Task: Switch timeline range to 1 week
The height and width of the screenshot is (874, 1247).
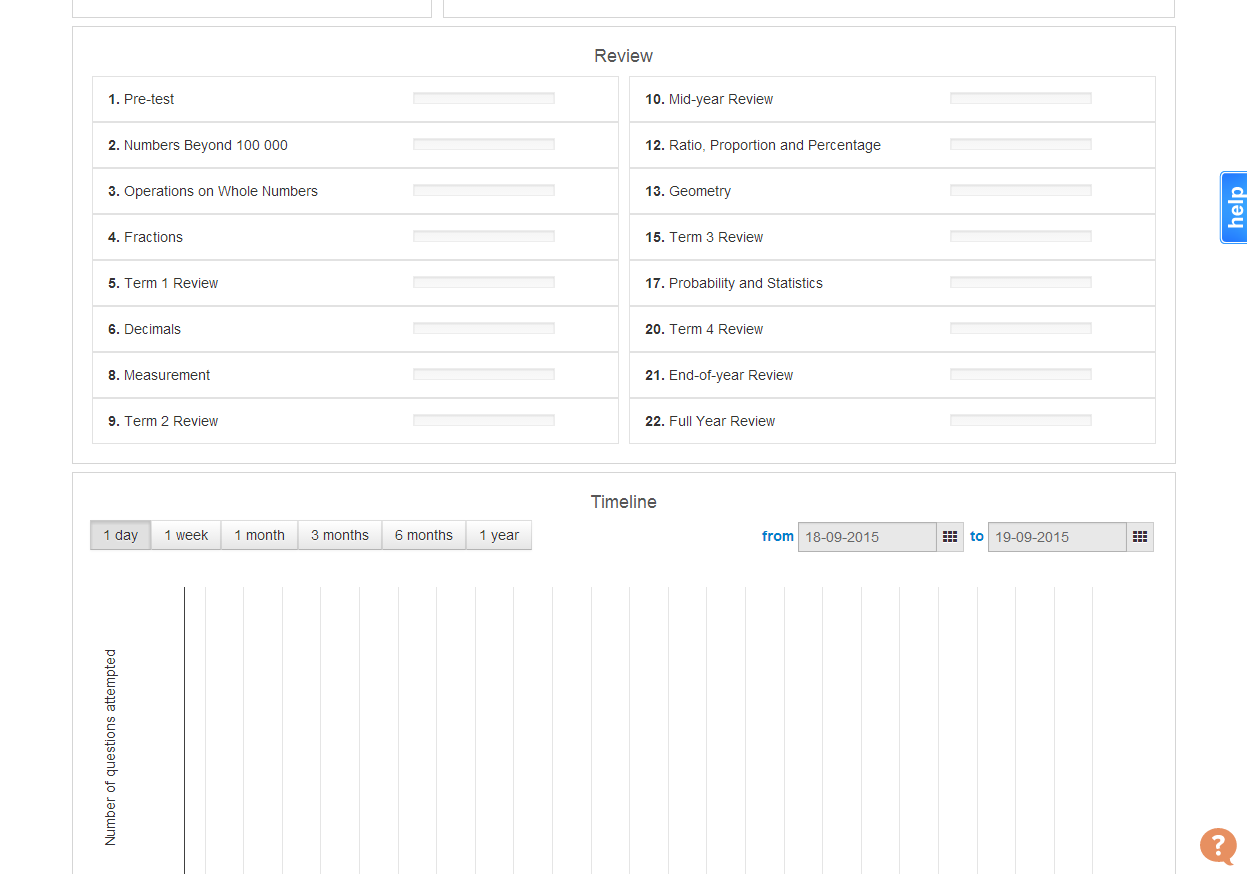Action: (x=186, y=535)
